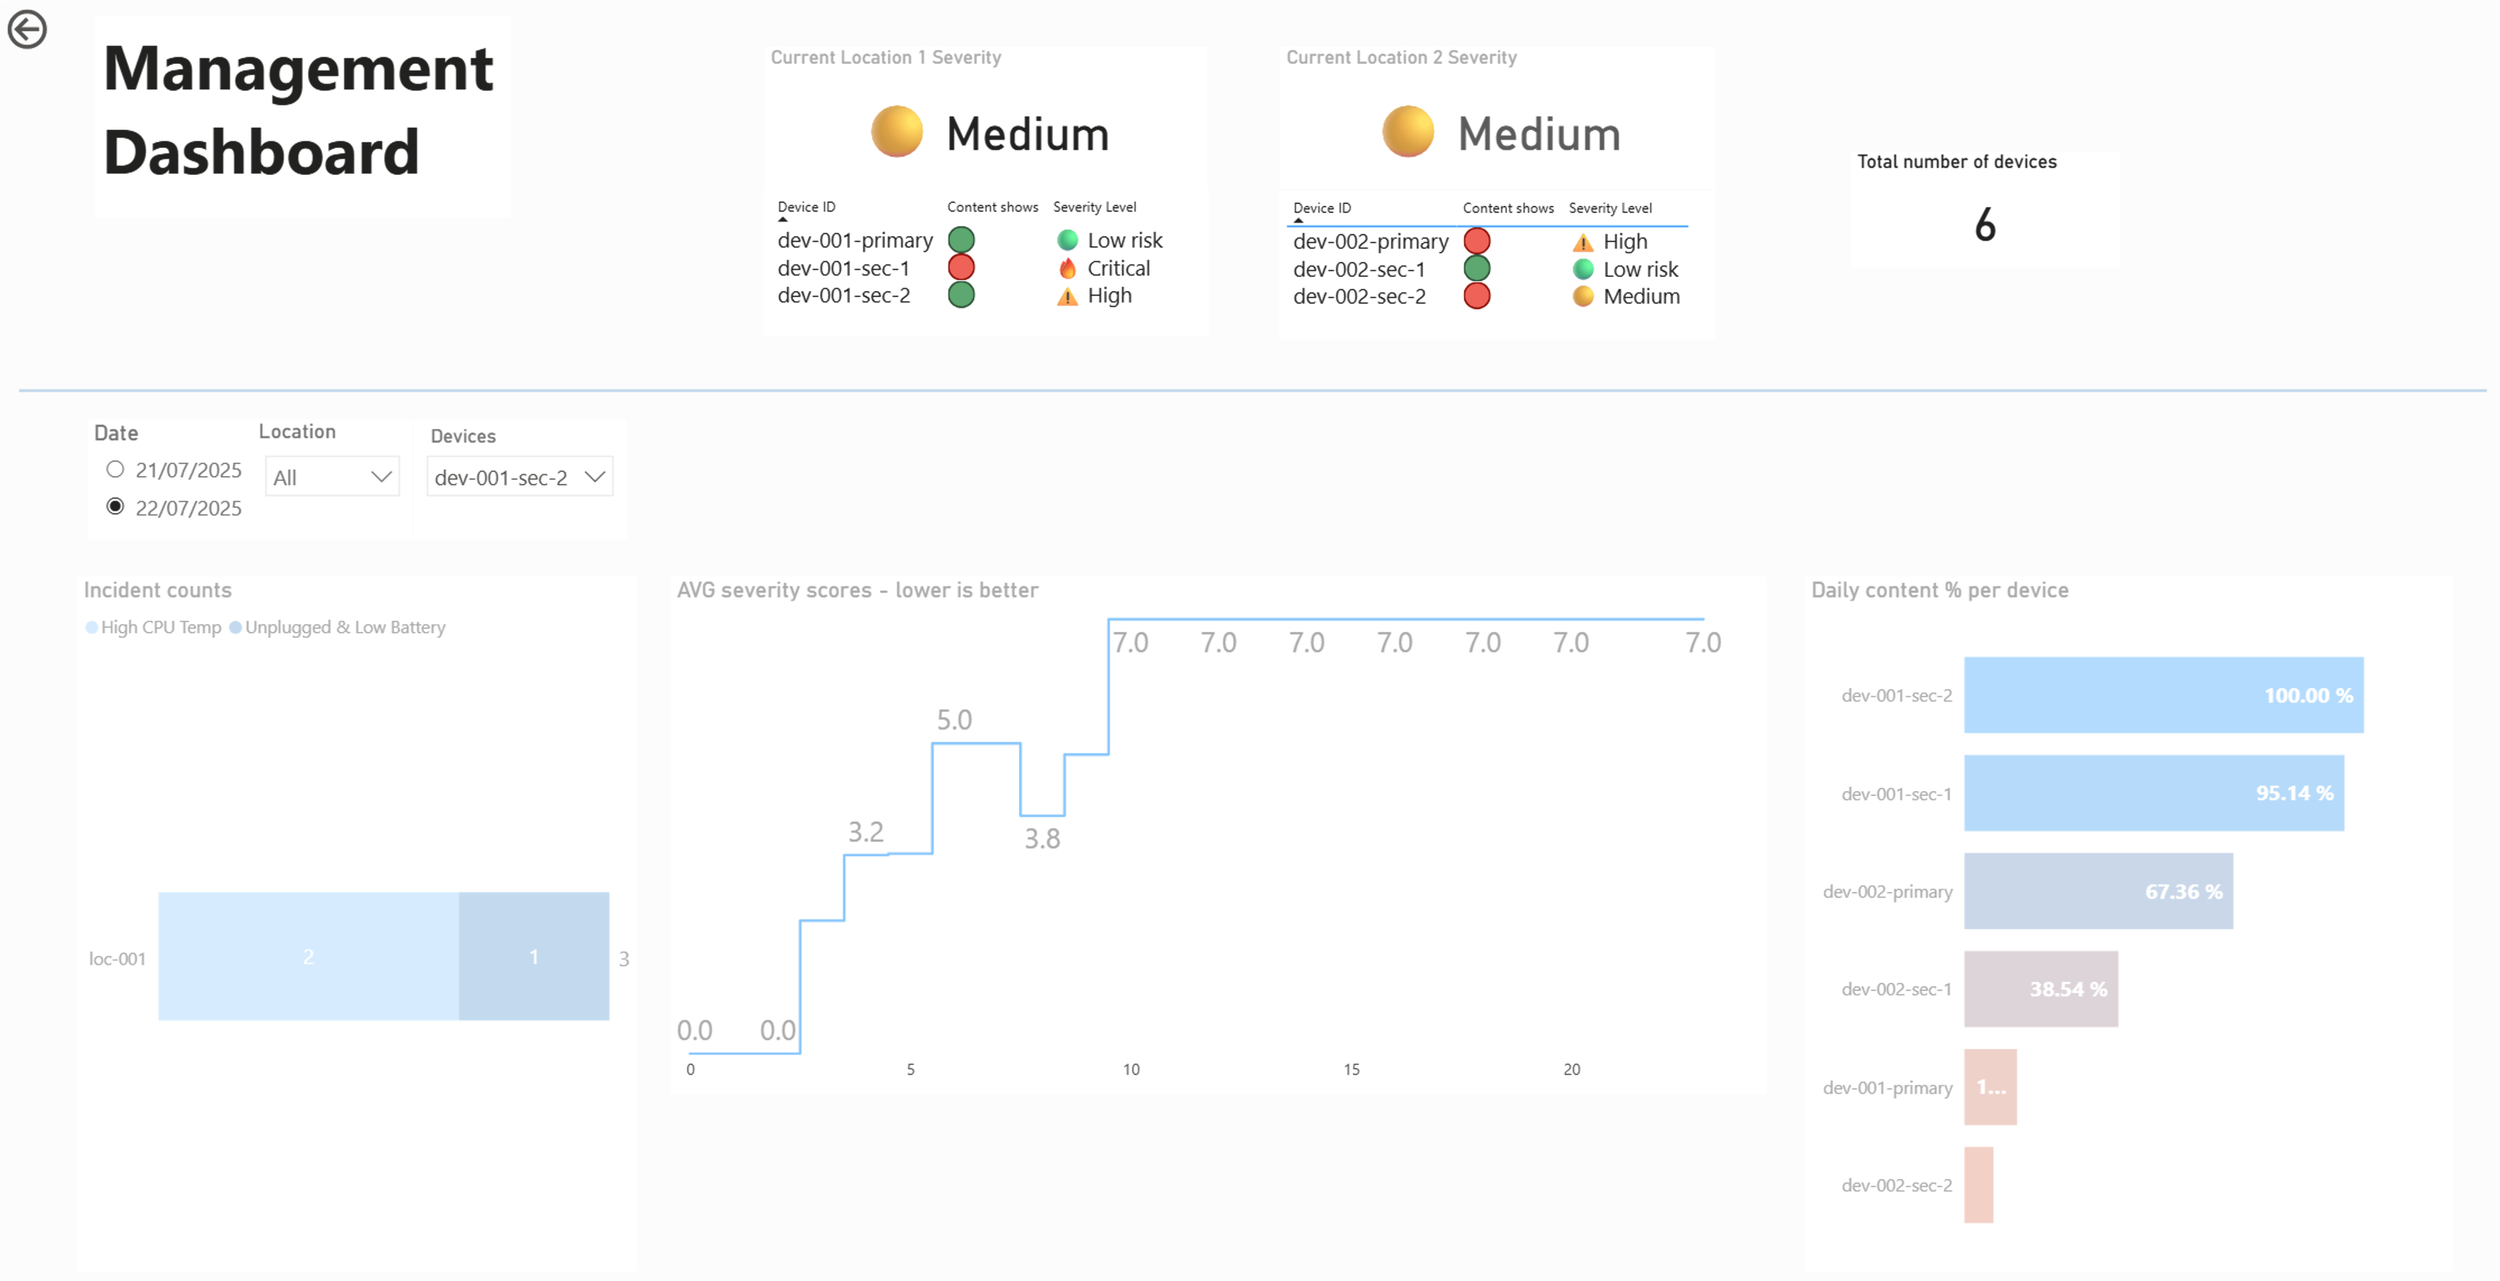Click the back arrow icon

click(x=27, y=29)
